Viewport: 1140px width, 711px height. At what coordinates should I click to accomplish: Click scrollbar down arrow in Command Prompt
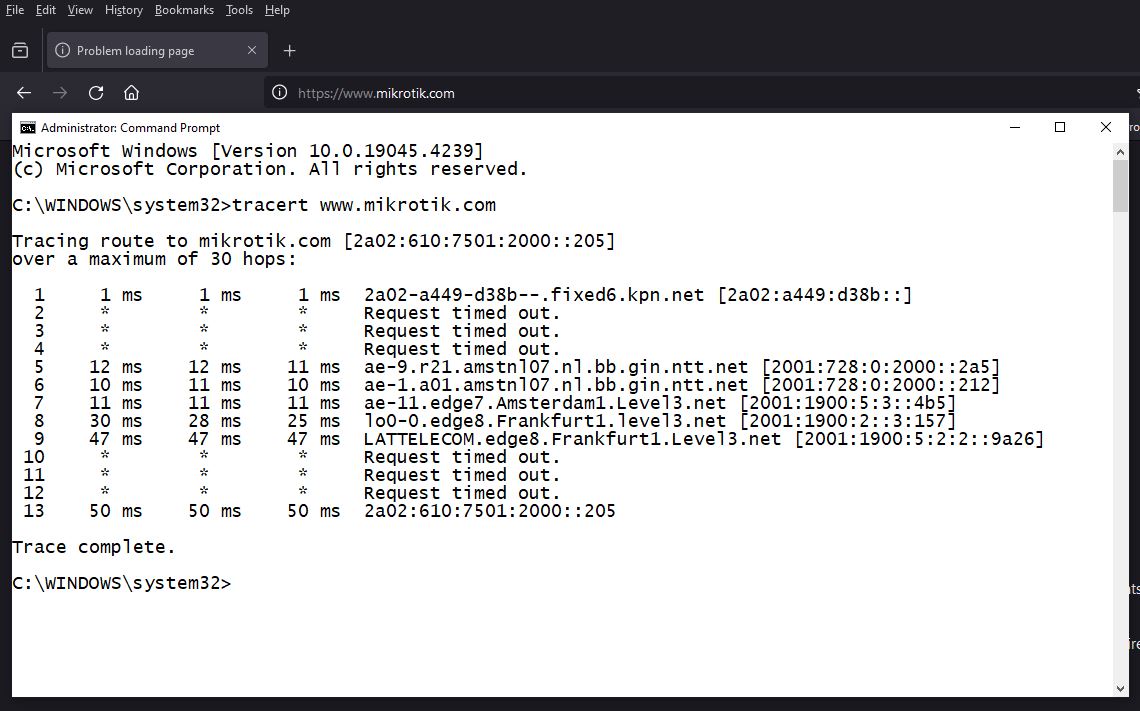pos(1120,688)
